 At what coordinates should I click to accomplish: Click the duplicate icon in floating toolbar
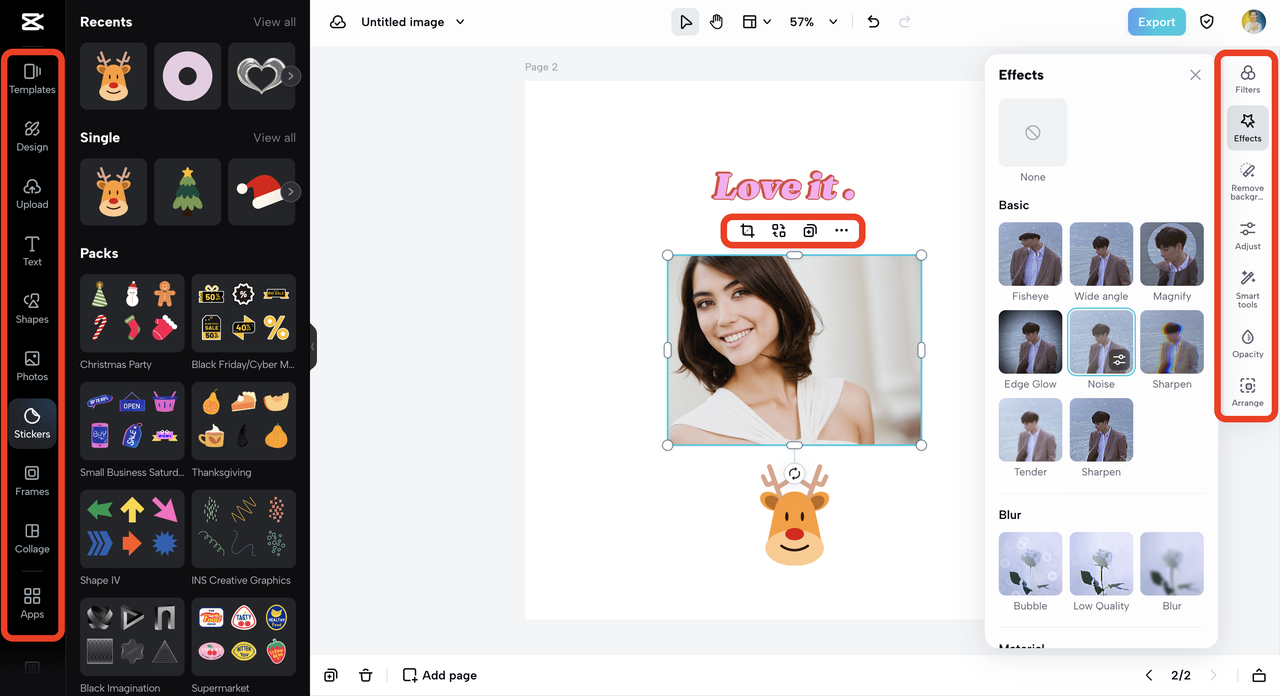point(810,231)
